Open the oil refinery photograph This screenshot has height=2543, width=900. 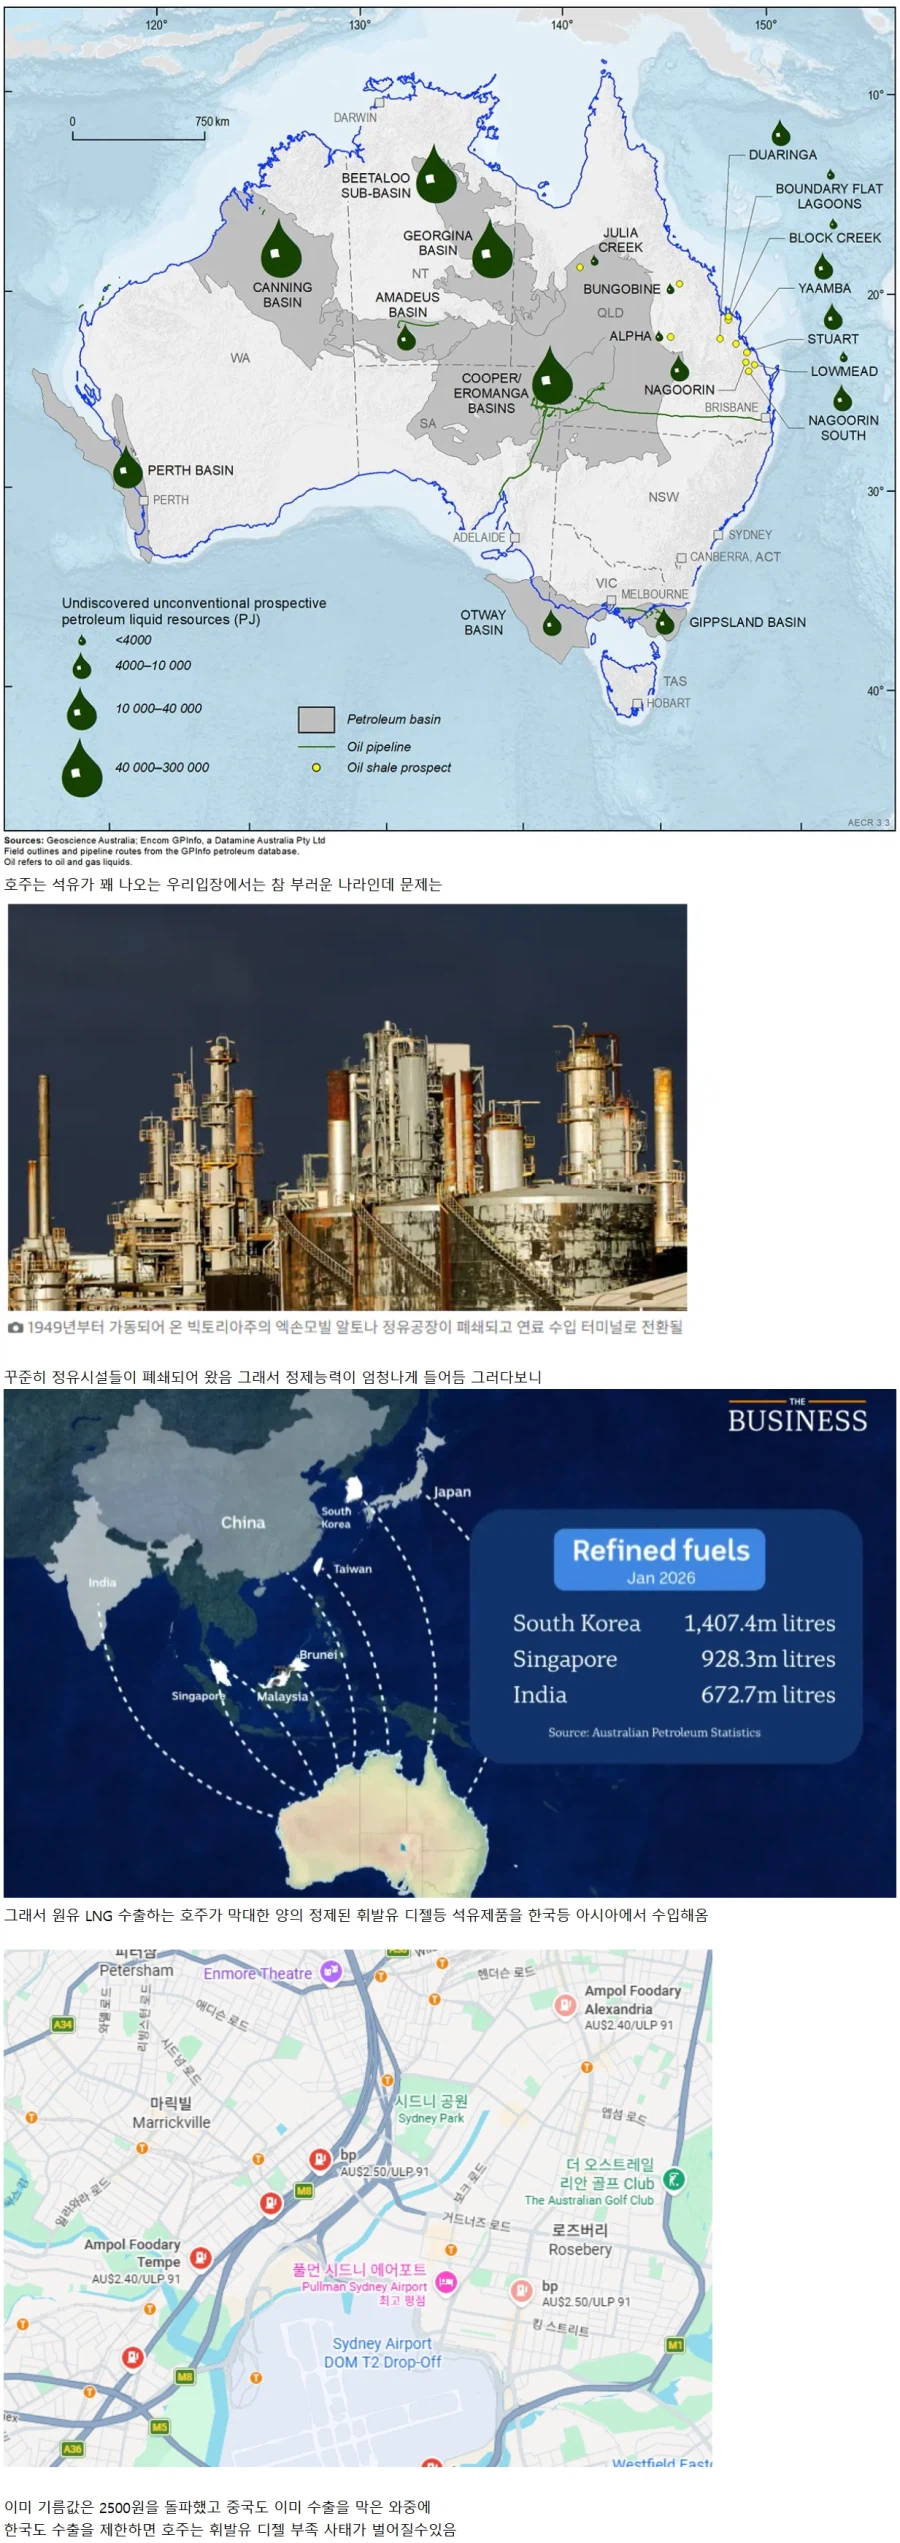point(347,1107)
